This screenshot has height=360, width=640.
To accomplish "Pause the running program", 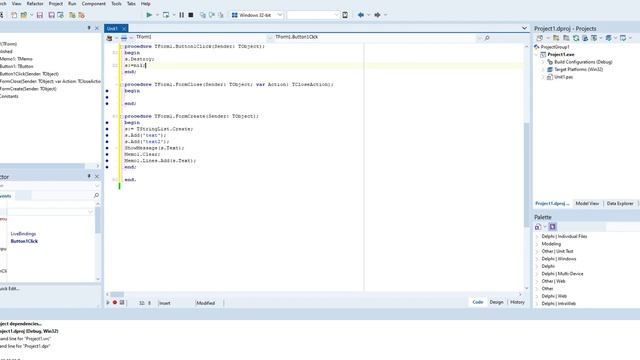I will coord(182,15).
